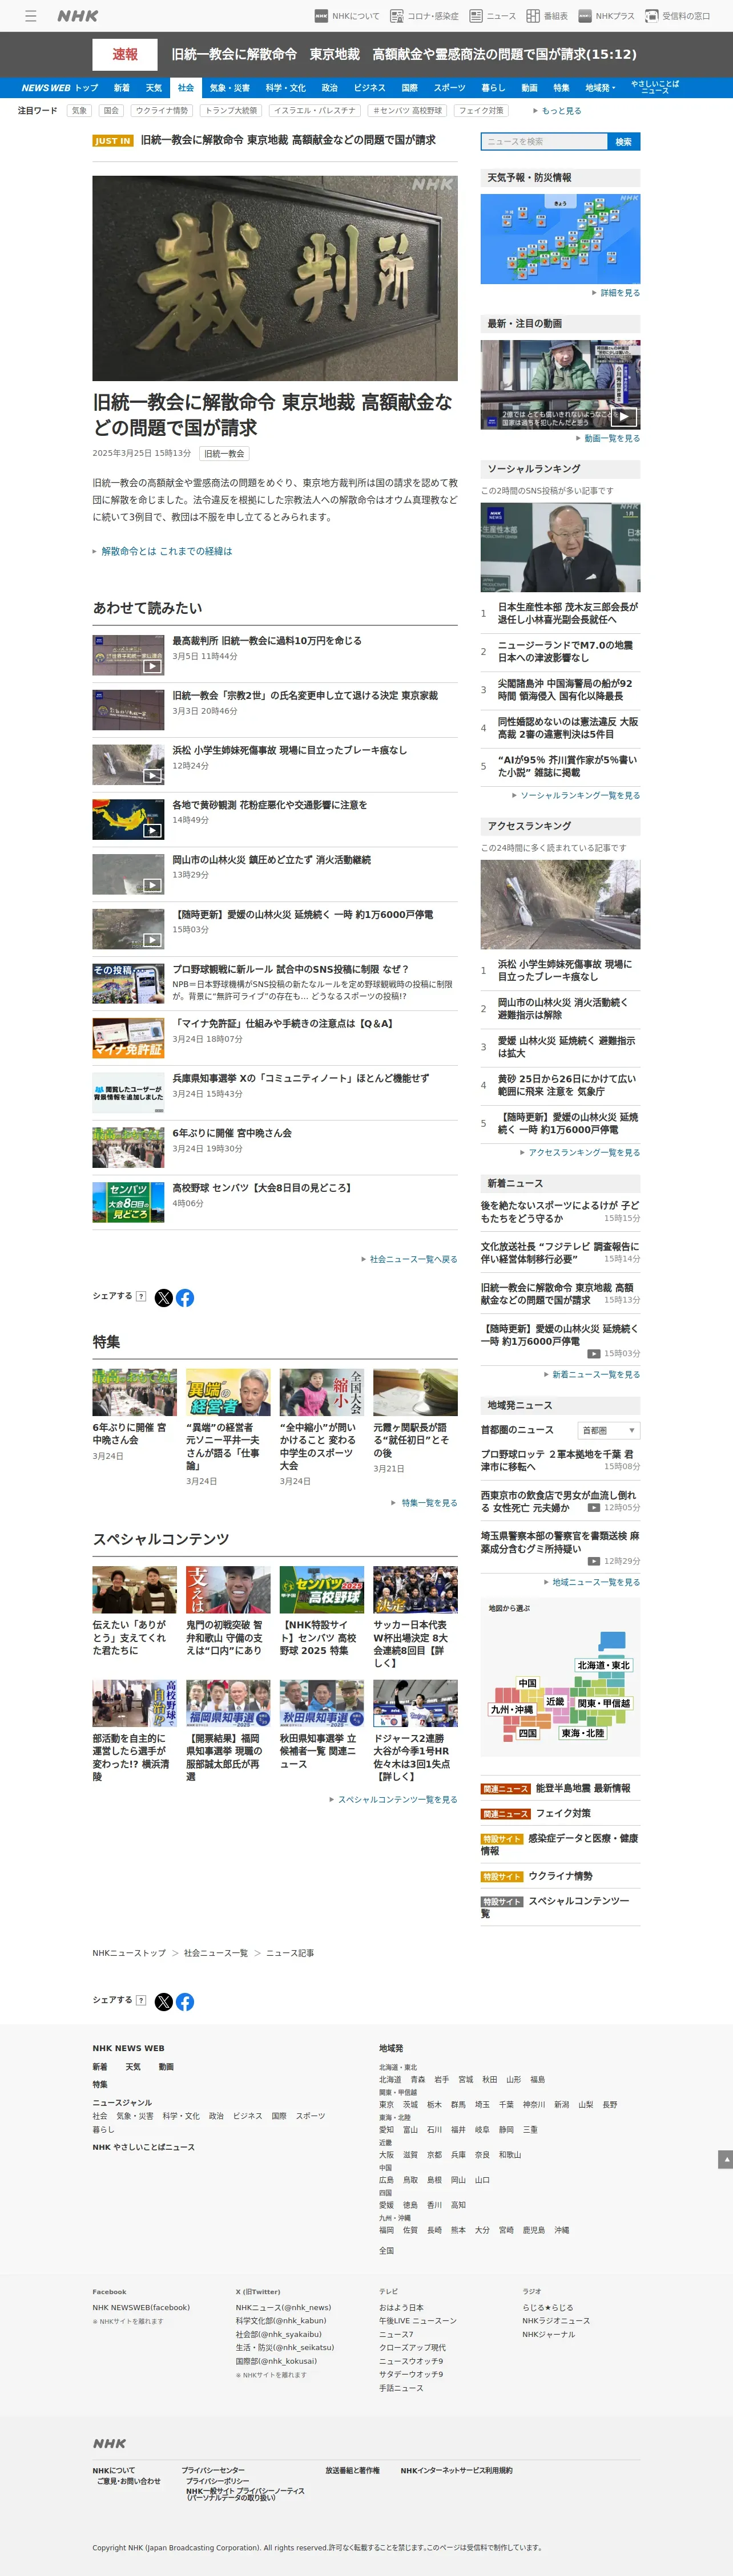The width and height of the screenshot is (733, 2576).
Task: Click the 速報 breaking news label
Action: click(125, 54)
